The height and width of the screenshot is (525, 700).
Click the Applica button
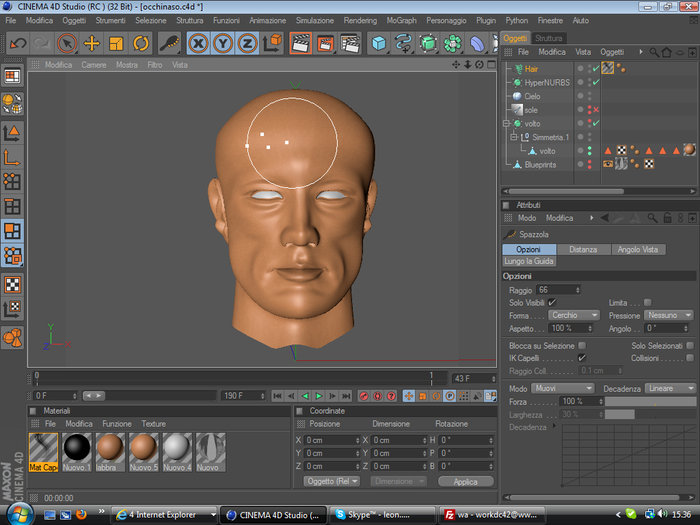466,482
